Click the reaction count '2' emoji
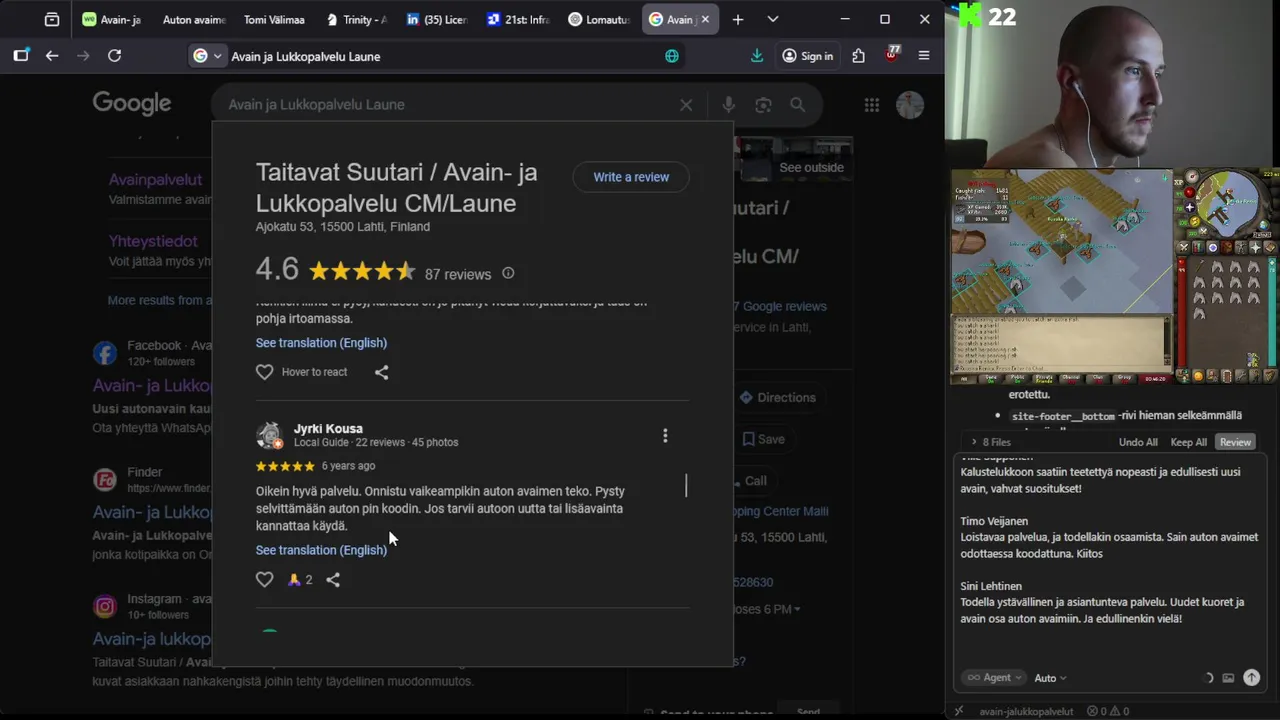 pyautogui.click(x=300, y=580)
